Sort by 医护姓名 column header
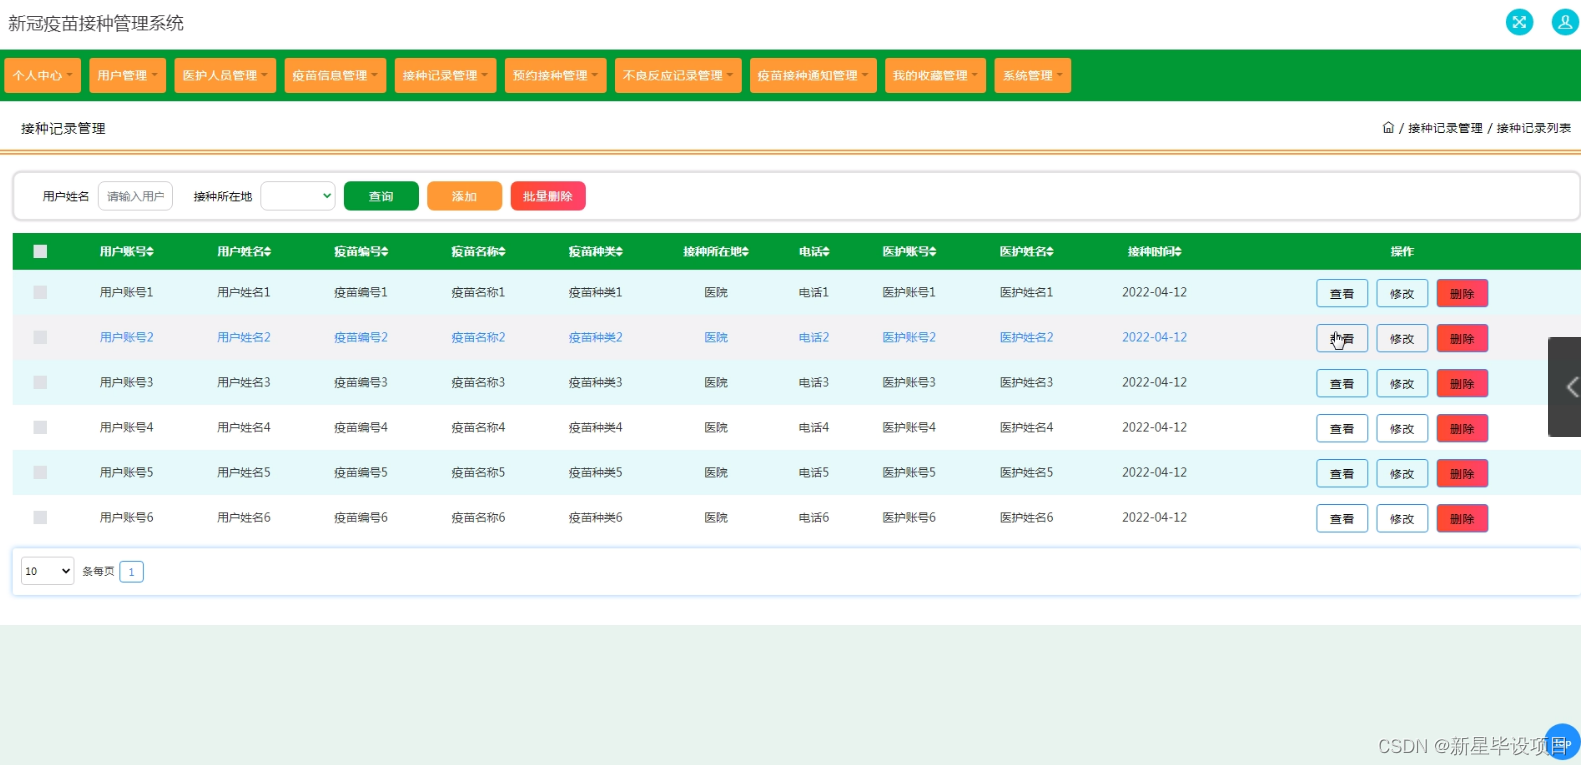Viewport: 1581px width, 765px height. click(x=1026, y=252)
